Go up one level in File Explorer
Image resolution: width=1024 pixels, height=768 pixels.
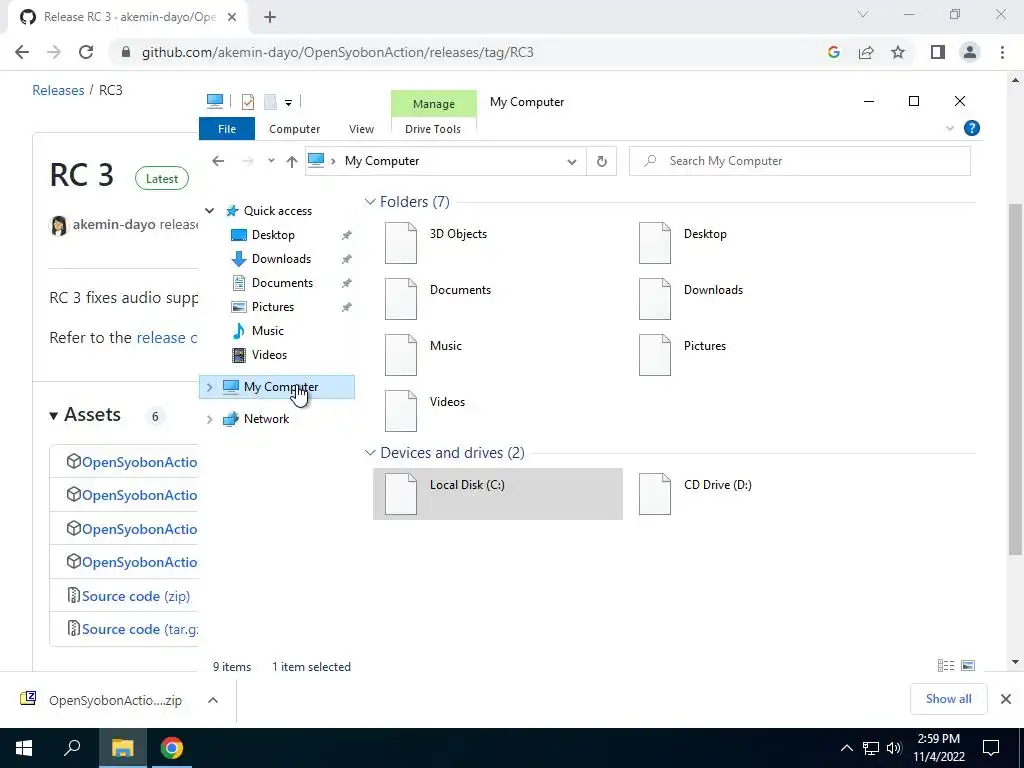pos(291,161)
